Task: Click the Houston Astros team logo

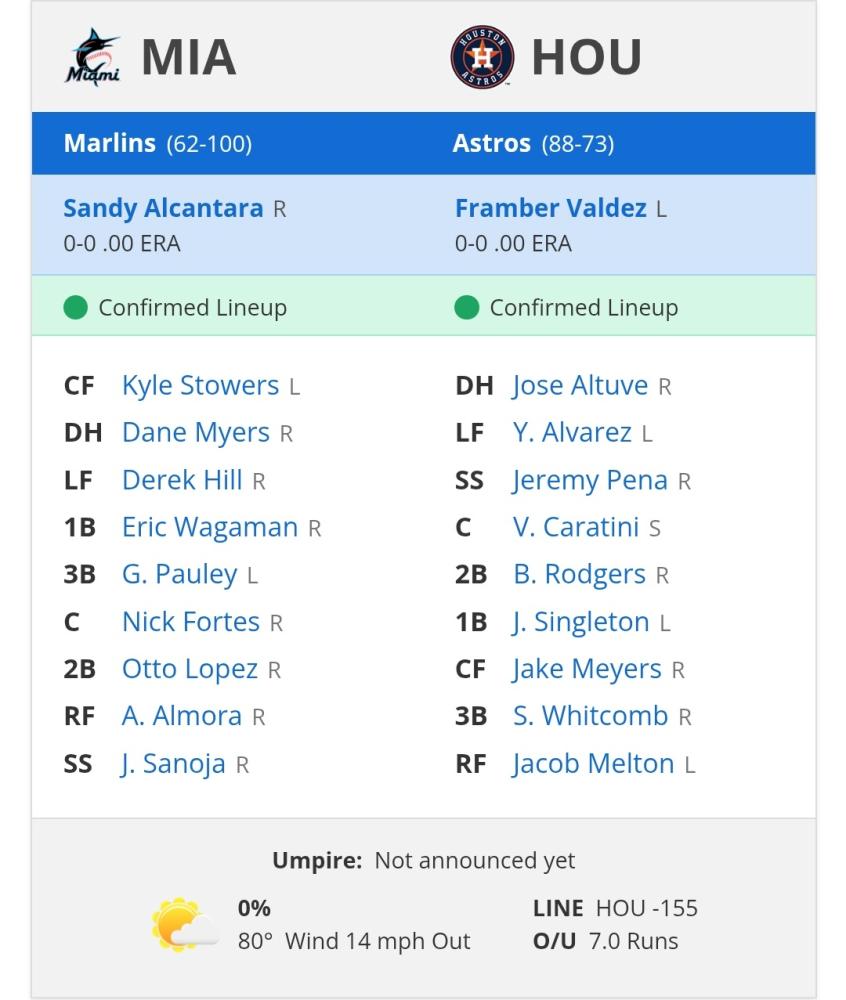Action: (482, 57)
